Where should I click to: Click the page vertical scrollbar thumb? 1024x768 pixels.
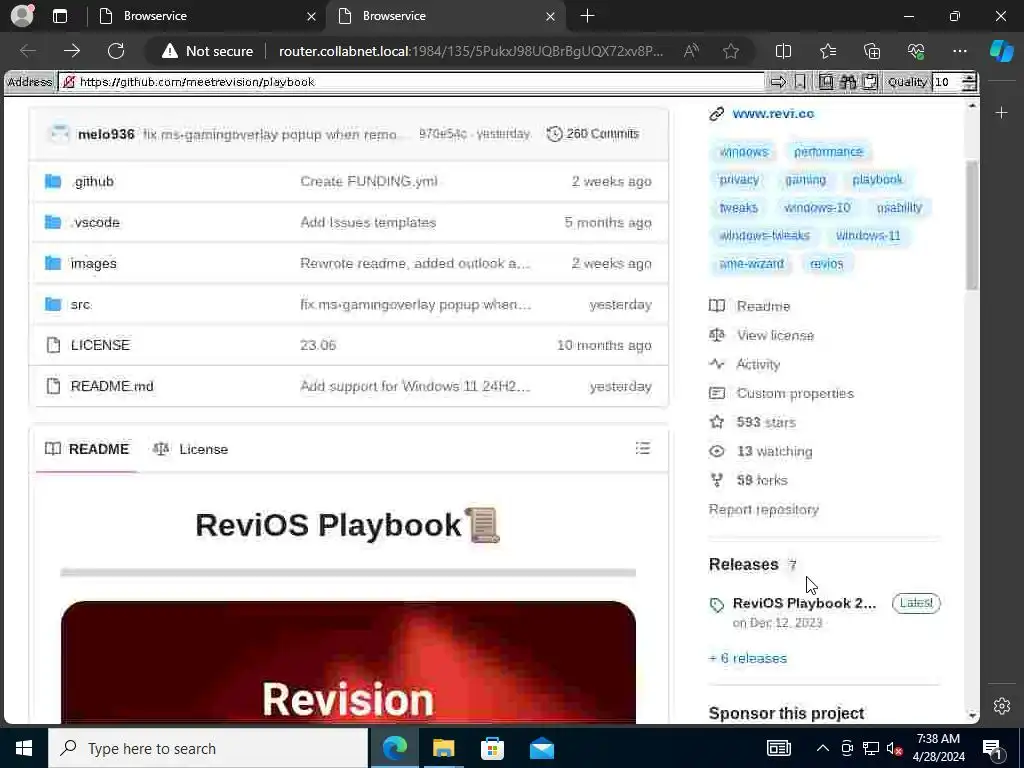pyautogui.click(x=972, y=225)
